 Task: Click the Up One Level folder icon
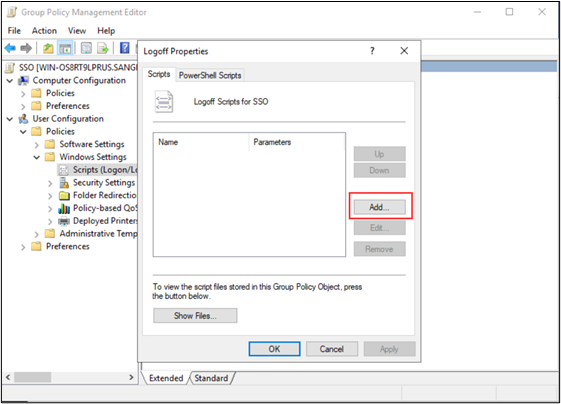point(48,48)
